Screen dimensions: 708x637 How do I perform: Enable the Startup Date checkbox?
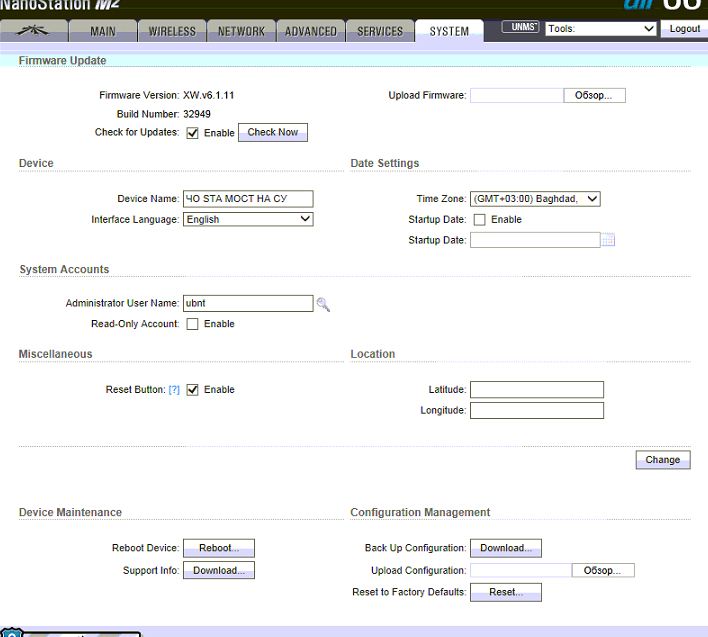click(x=479, y=220)
